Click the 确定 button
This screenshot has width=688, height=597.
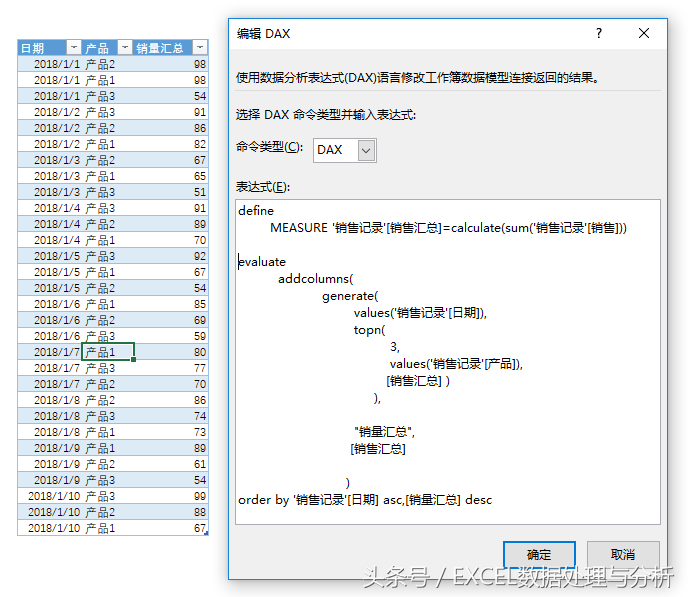click(x=539, y=554)
